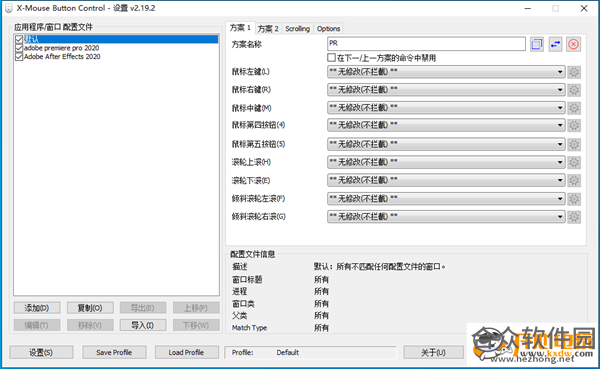
Task: Open gear settings for 鼠标左键(L)
Action: (x=574, y=72)
